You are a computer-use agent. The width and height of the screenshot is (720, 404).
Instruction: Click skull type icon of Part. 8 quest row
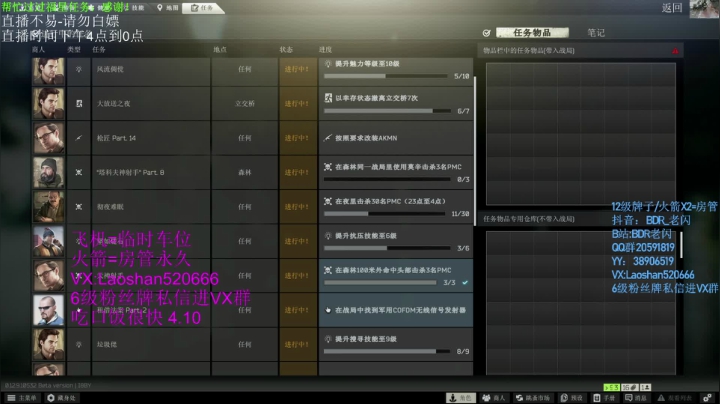click(79, 172)
